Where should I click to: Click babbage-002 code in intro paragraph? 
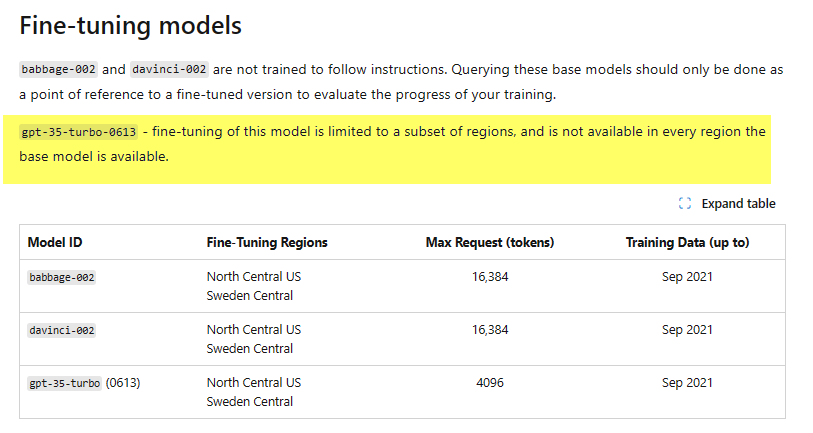click(58, 69)
